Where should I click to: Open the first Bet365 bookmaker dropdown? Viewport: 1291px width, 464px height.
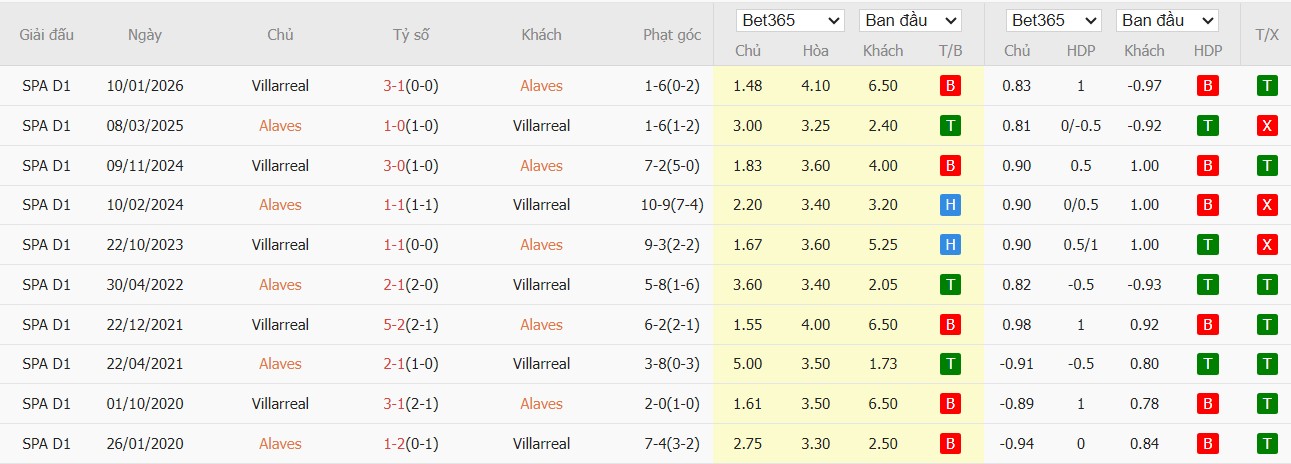(790, 21)
